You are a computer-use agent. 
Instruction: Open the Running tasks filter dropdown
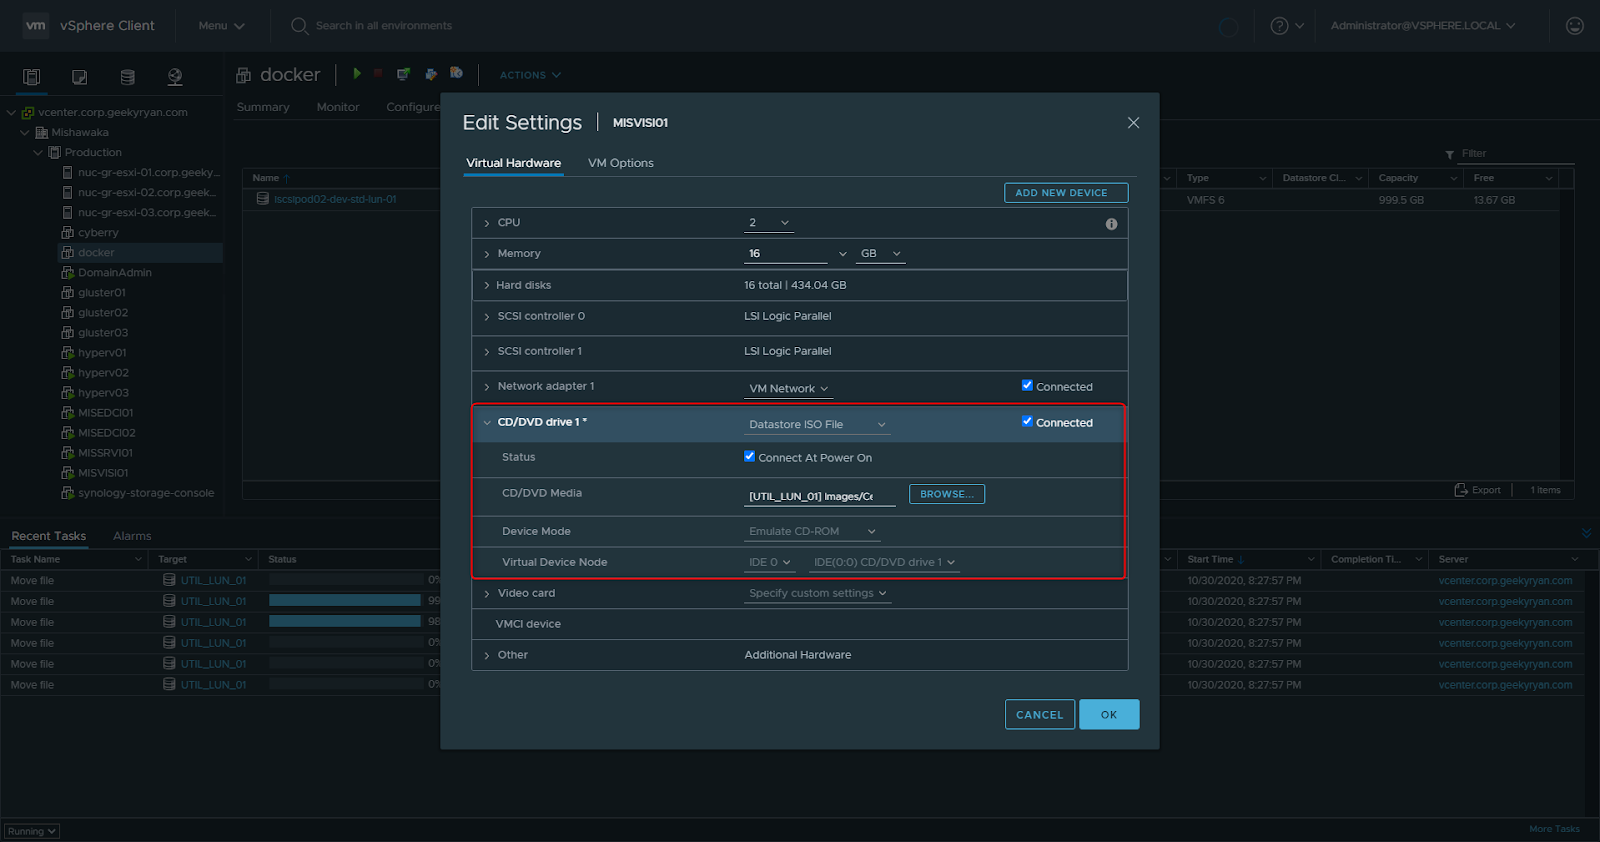click(32, 831)
